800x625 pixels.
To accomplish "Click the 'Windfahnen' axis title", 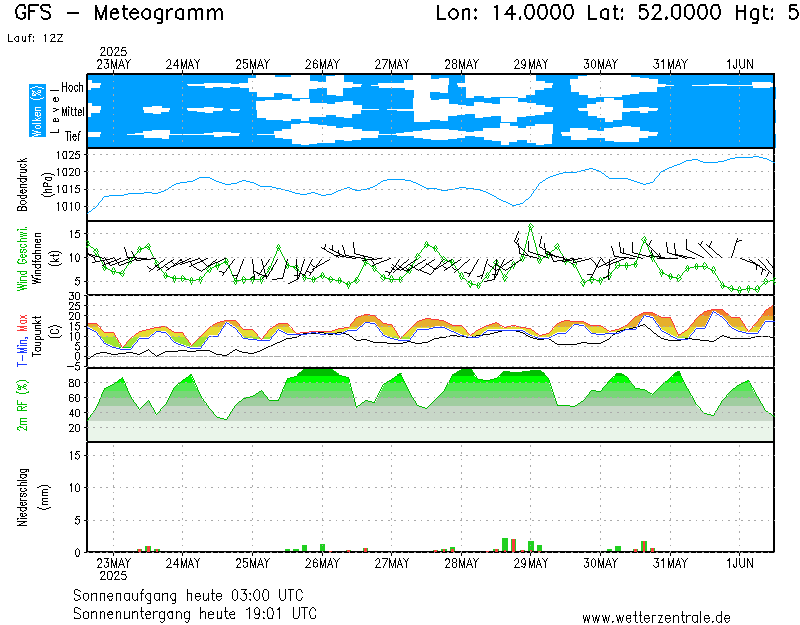I will tap(37, 258).
